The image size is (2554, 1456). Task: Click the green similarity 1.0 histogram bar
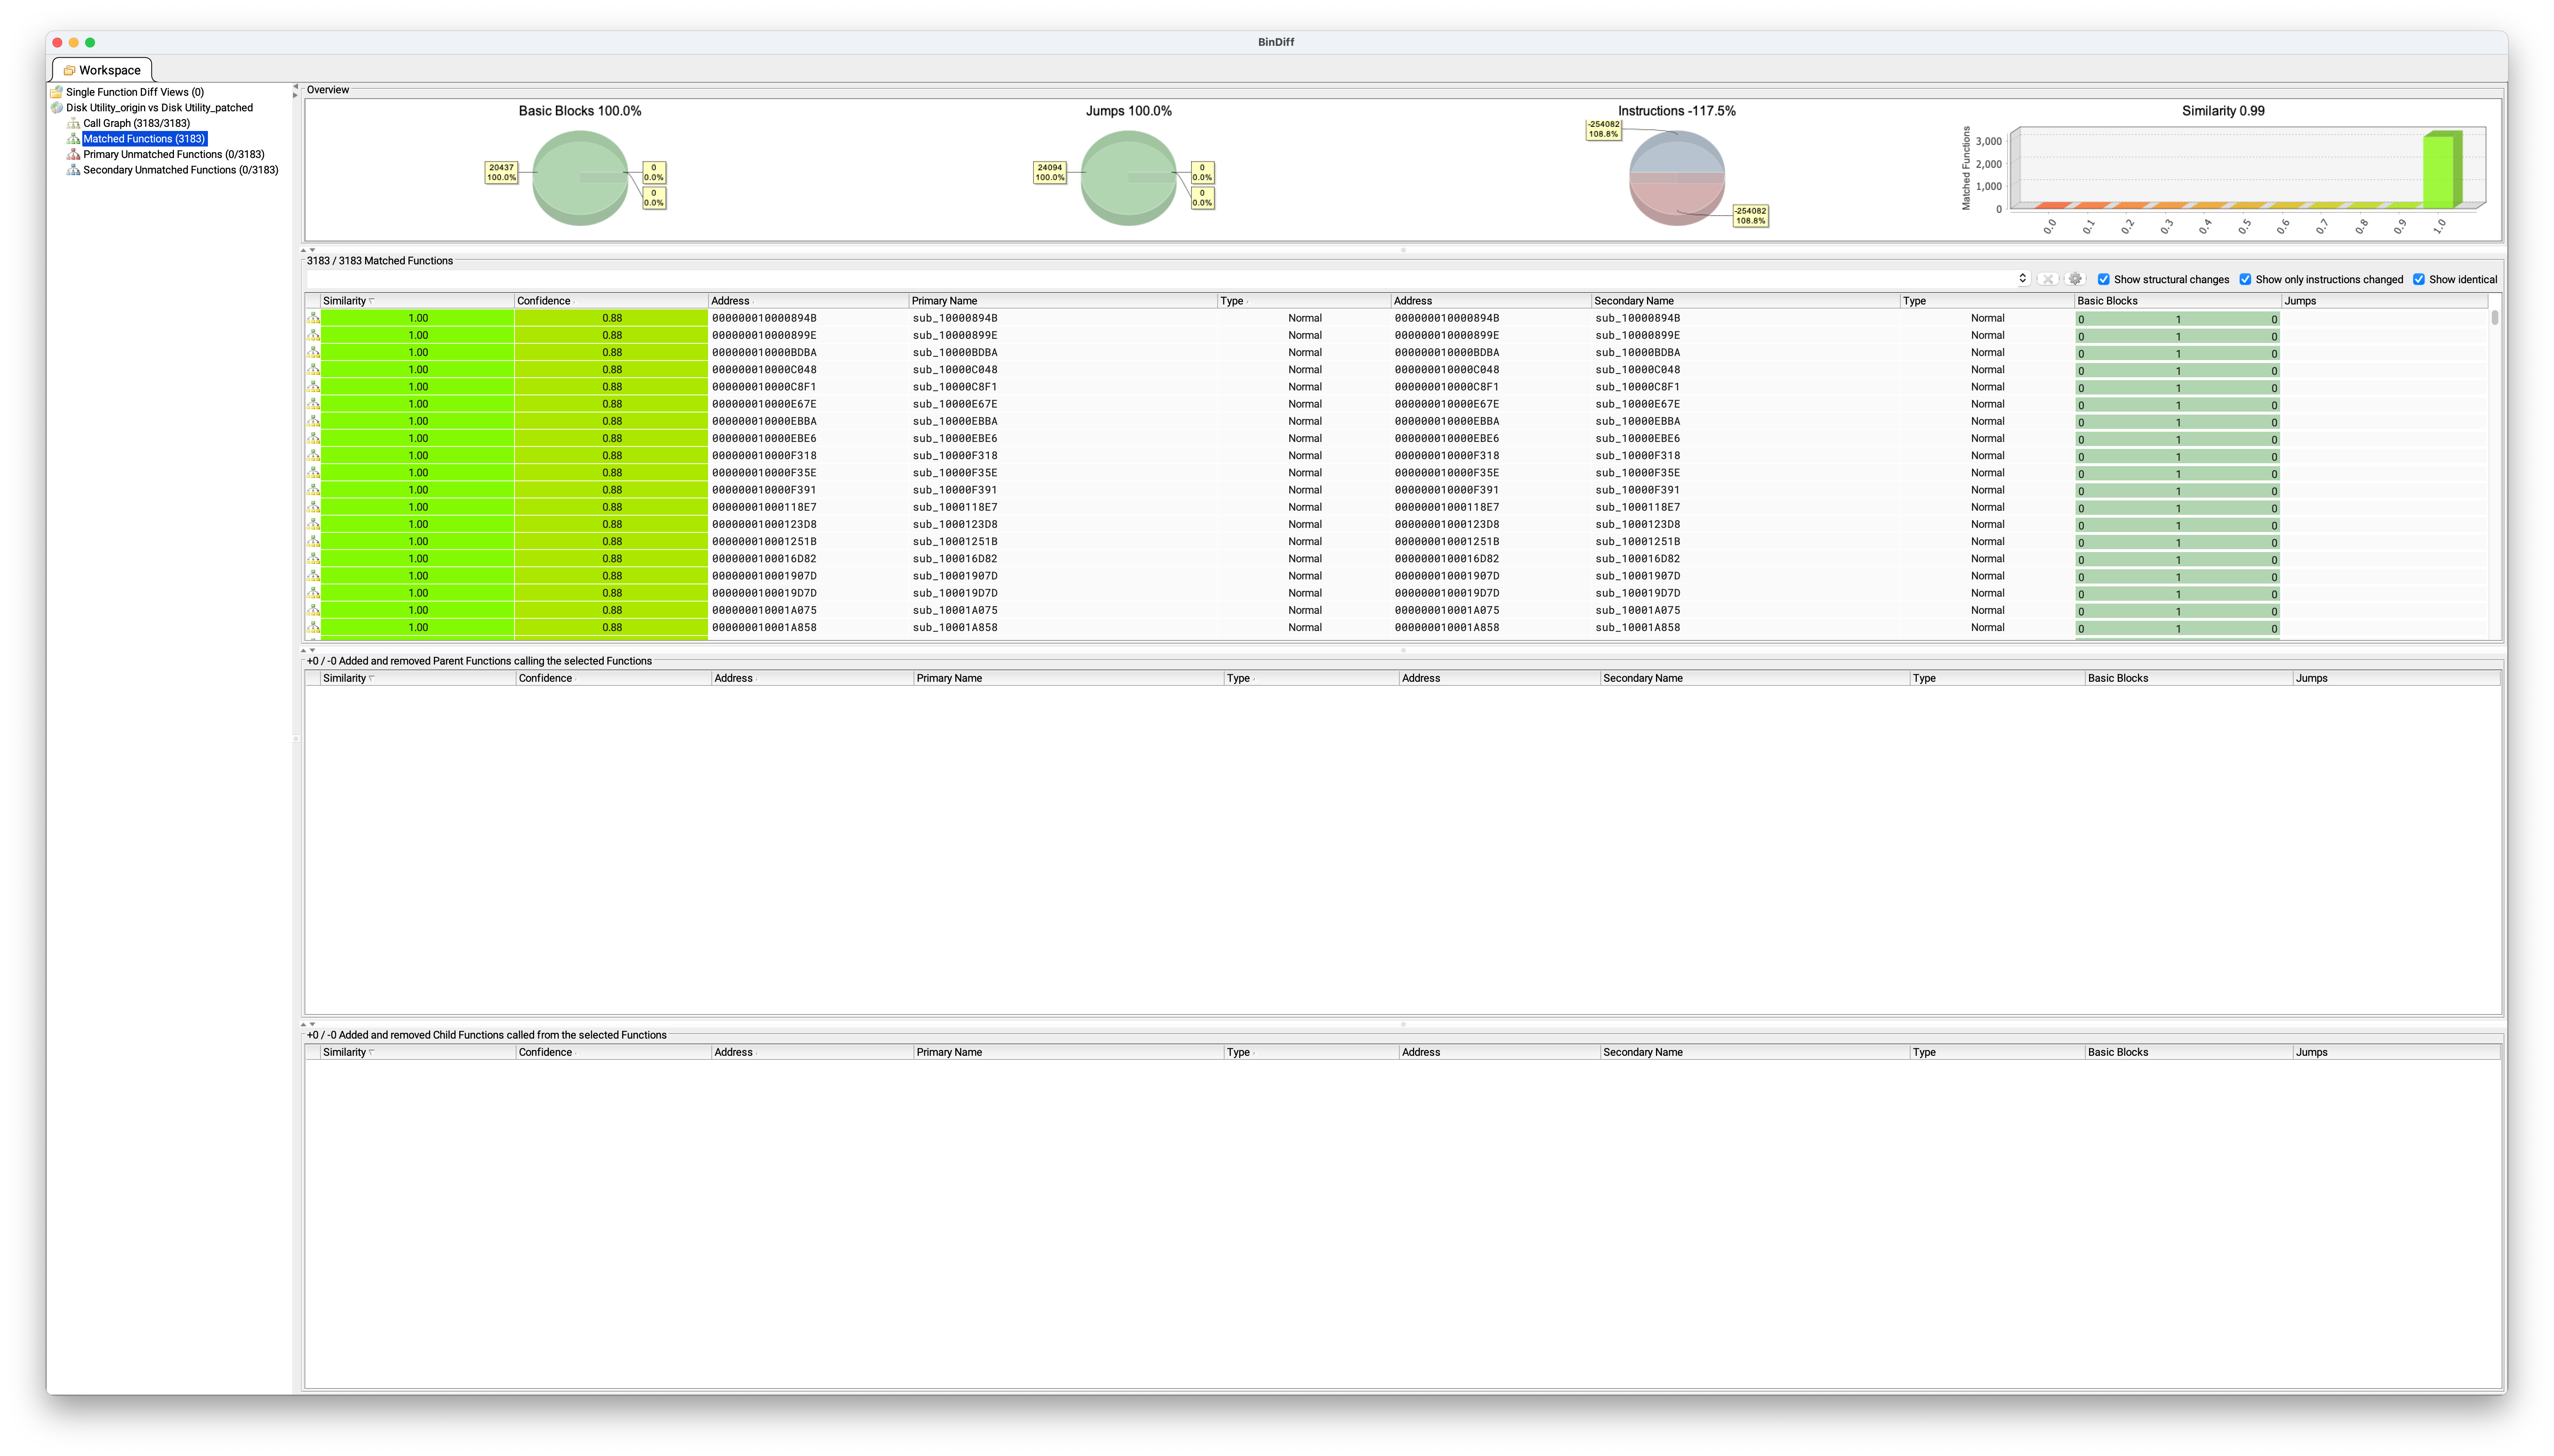coord(2441,170)
